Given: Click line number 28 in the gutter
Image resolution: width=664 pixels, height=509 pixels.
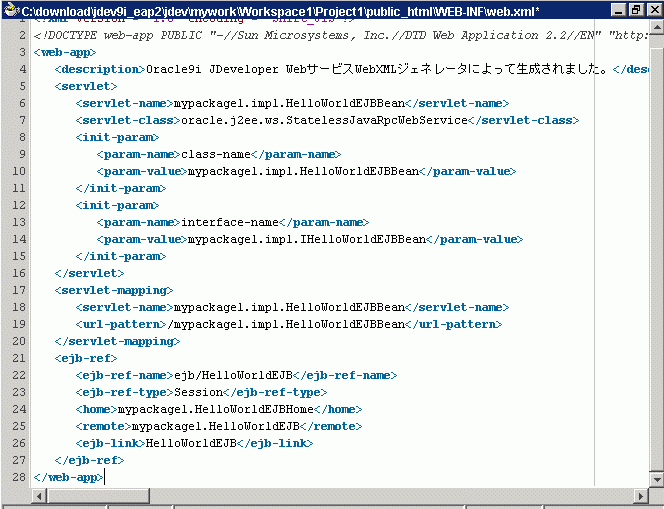Looking at the screenshot, I should tap(18, 477).
